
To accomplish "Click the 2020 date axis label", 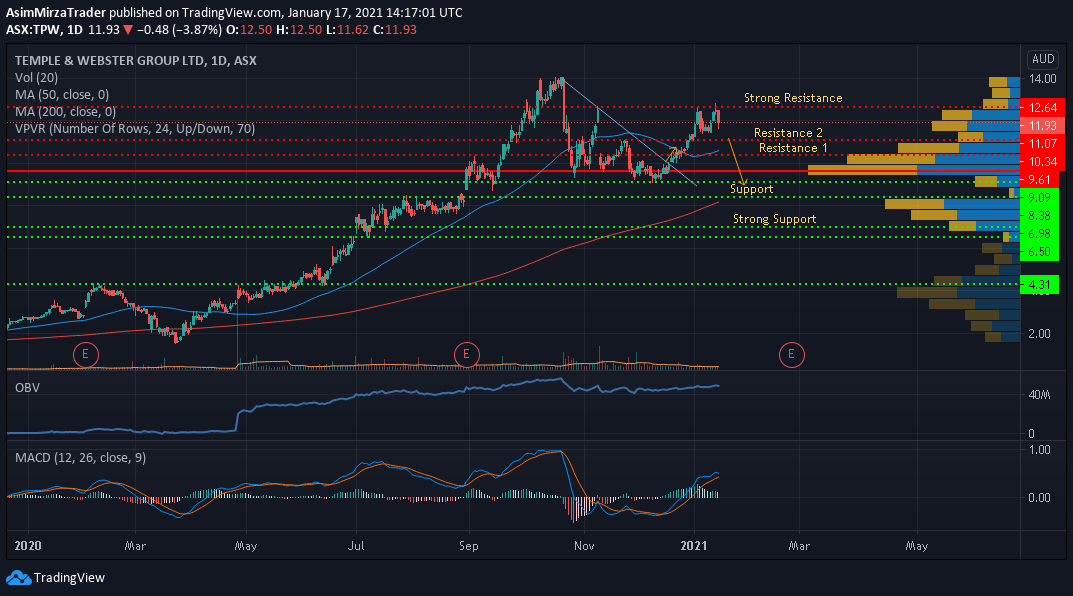I will click(x=28, y=546).
